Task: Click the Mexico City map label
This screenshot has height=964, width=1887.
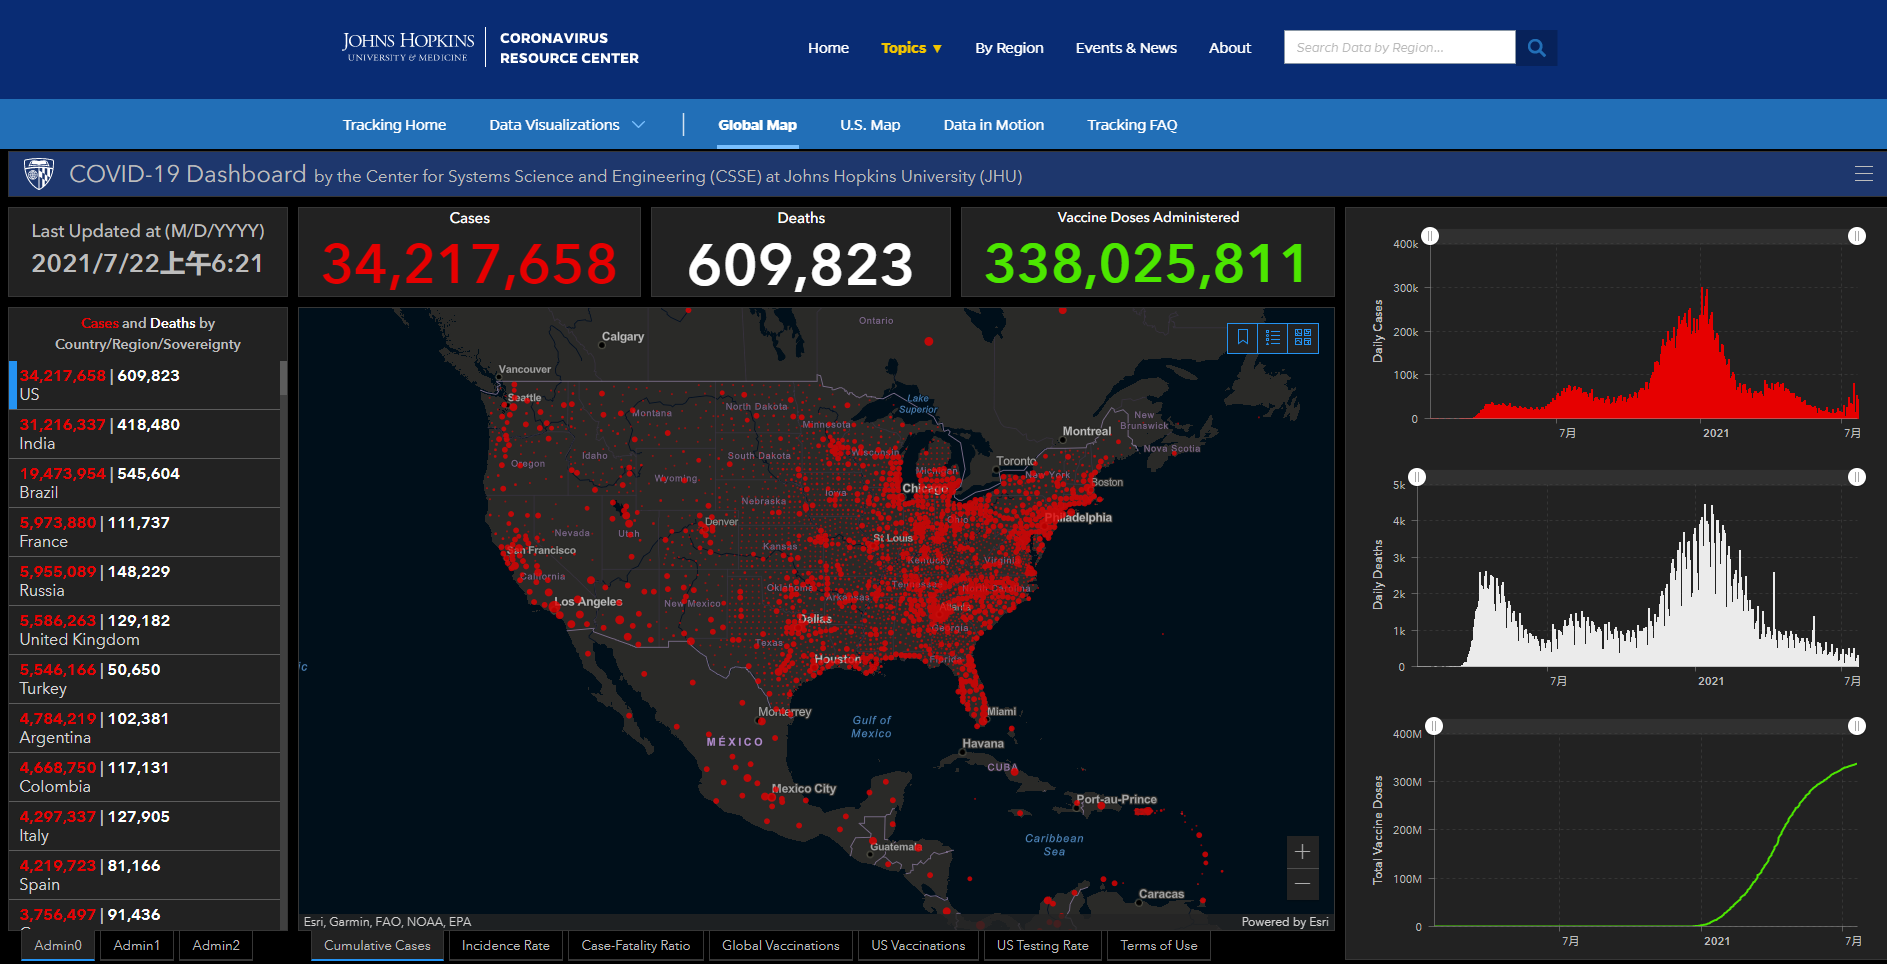Action: 804,789
